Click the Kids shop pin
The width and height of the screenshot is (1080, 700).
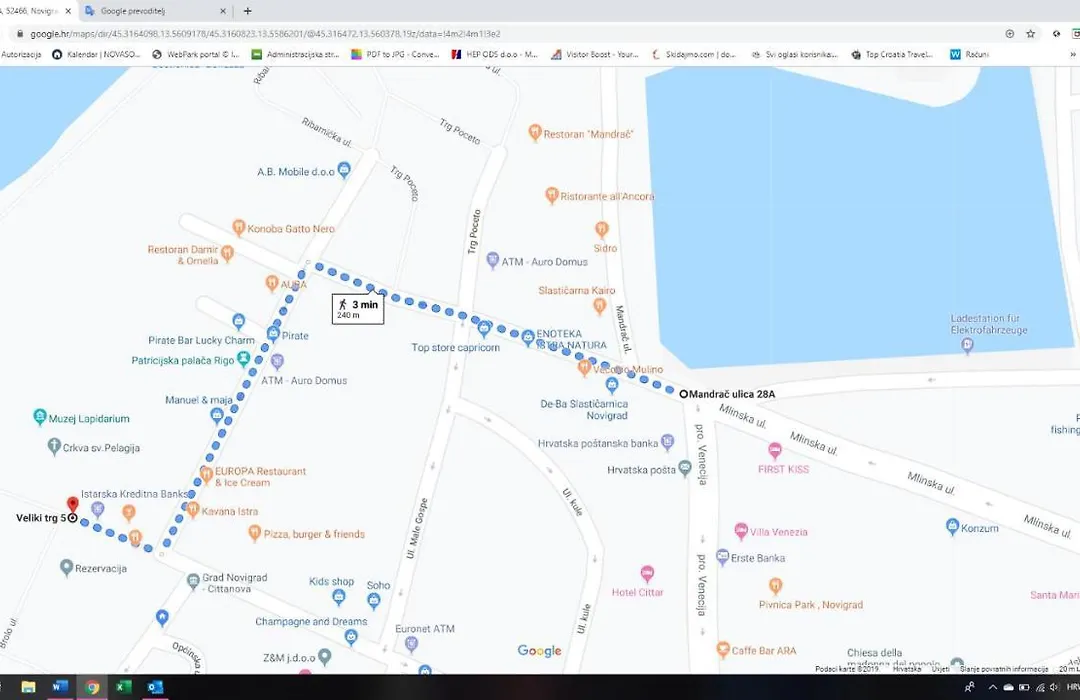tap(338, 597)
